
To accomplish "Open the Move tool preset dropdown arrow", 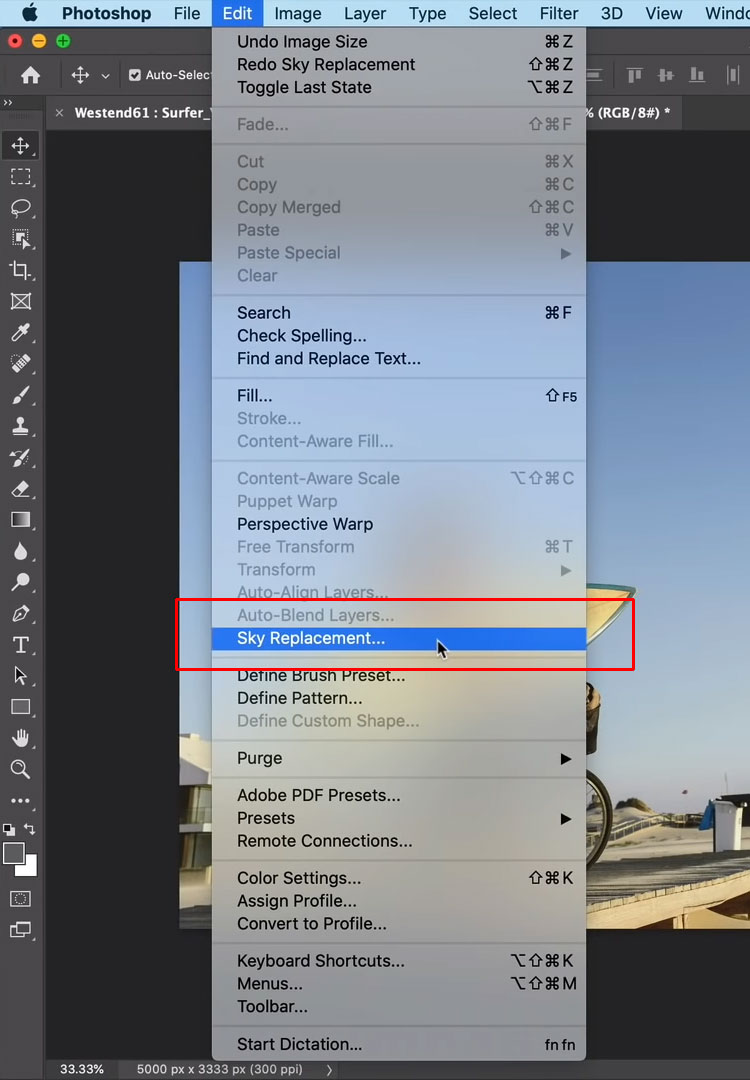I will [105, 76].
